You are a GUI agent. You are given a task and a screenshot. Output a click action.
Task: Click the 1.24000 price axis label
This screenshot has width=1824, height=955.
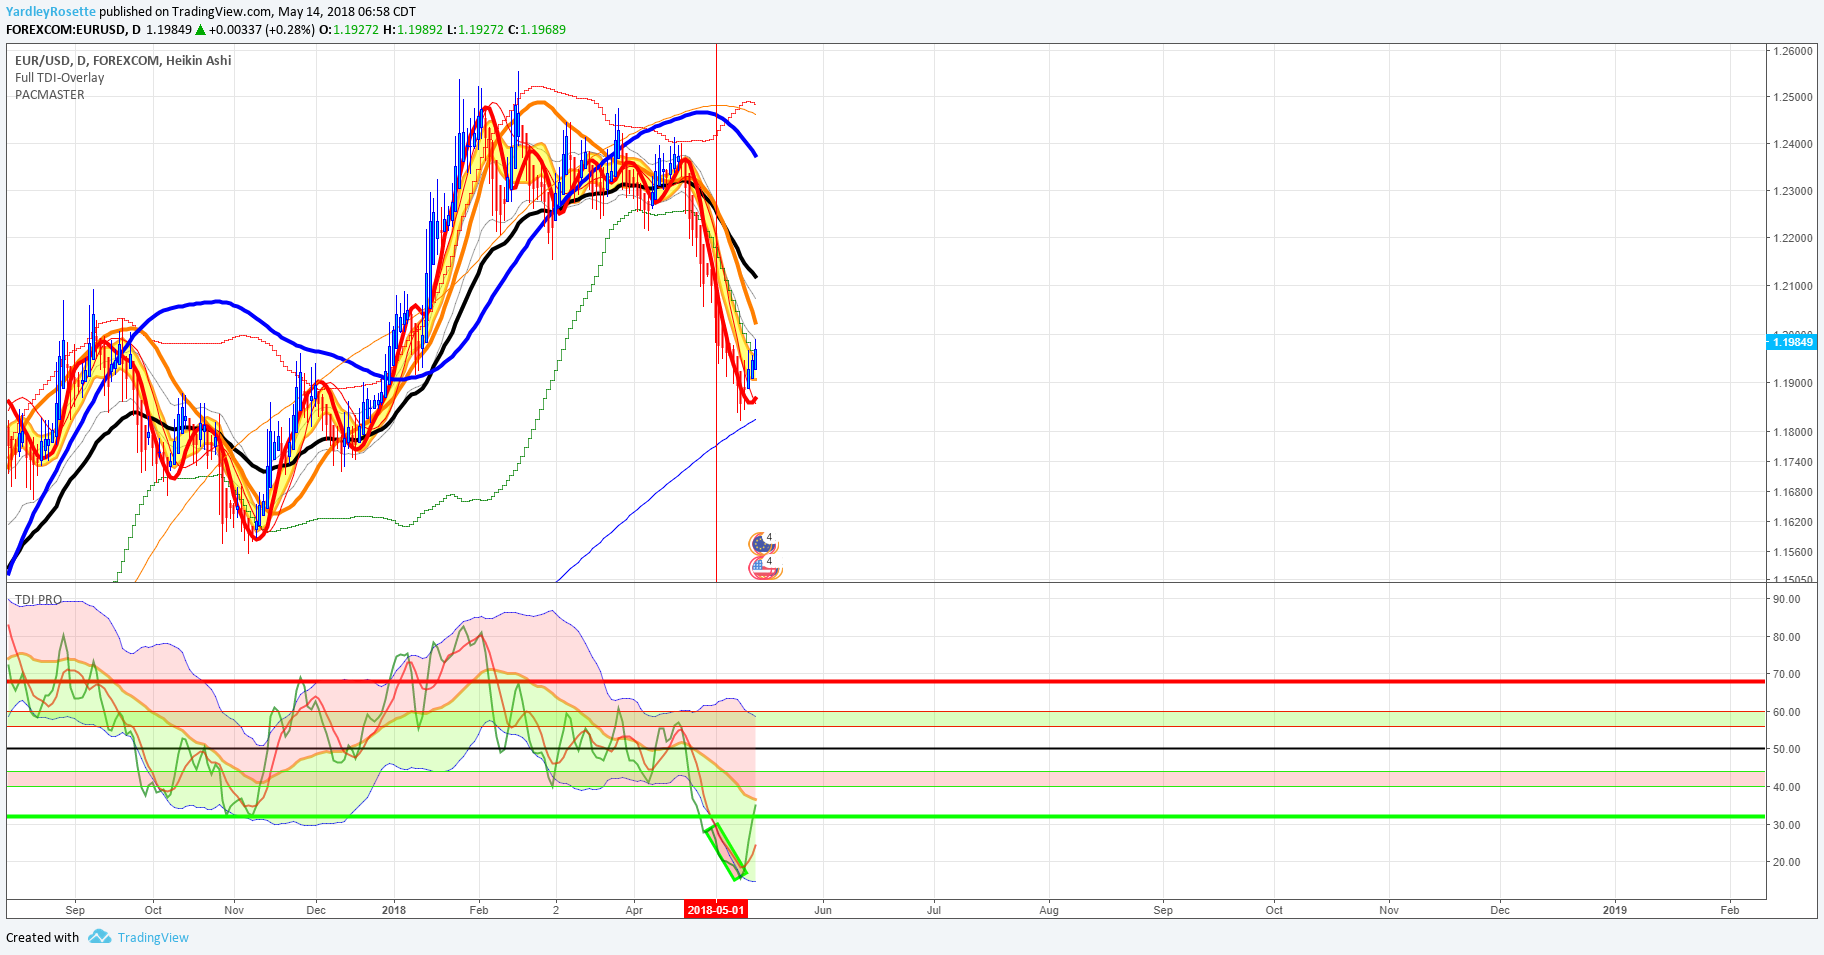1793,145
